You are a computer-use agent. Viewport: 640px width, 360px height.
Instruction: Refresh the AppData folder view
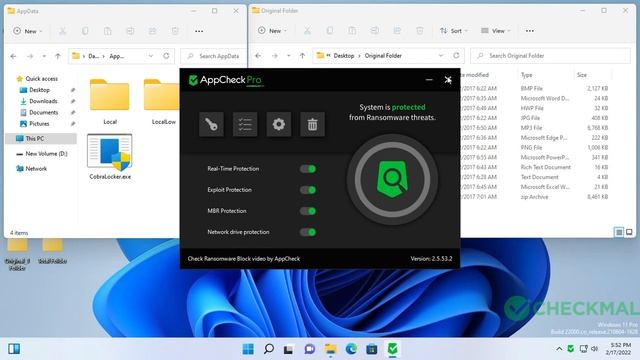(x=166, y=56)
